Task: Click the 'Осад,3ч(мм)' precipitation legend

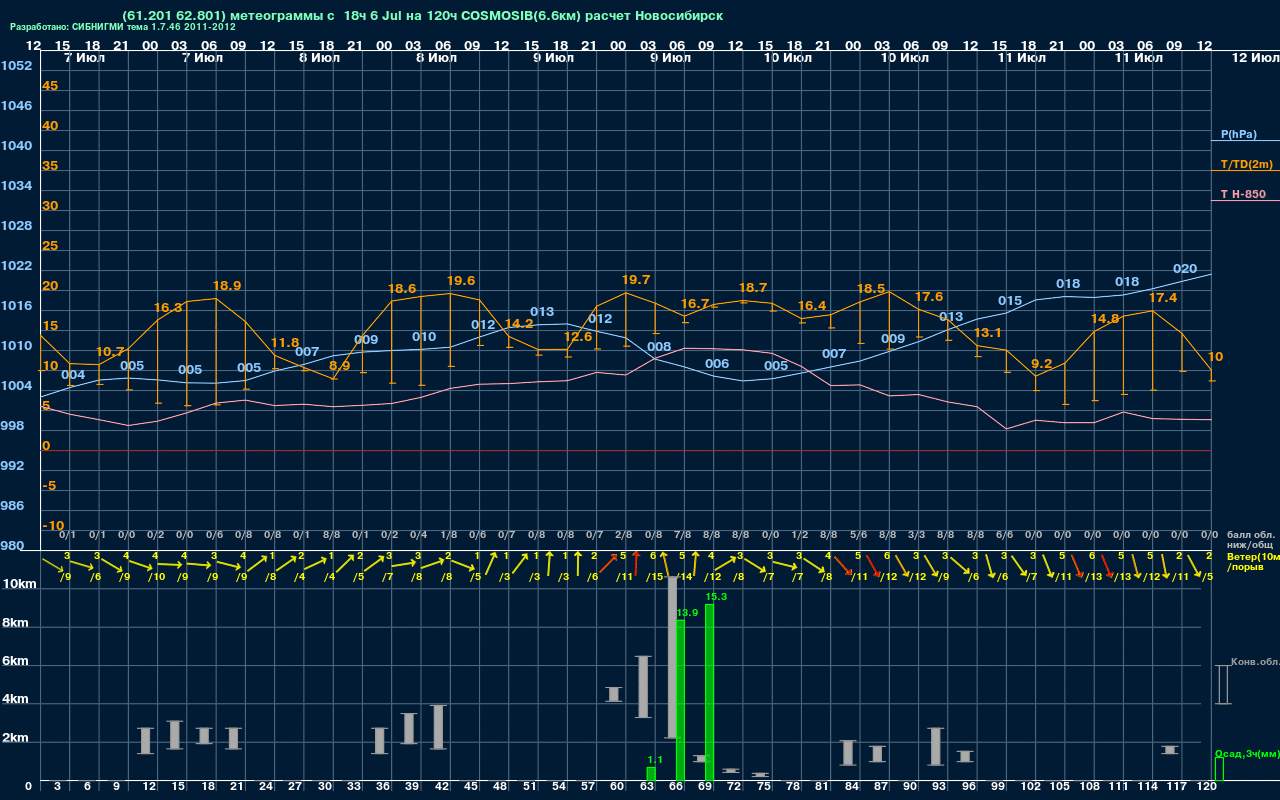Action: tap(1246, 753)
